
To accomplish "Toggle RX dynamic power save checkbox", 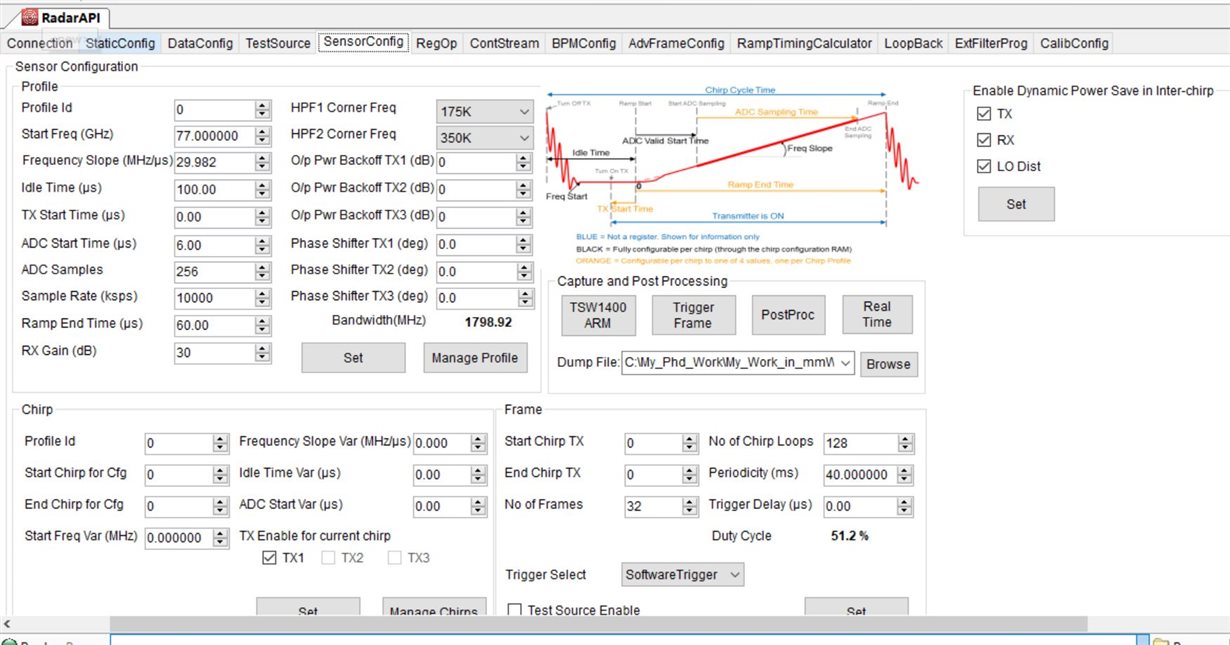I will (983, 140).
